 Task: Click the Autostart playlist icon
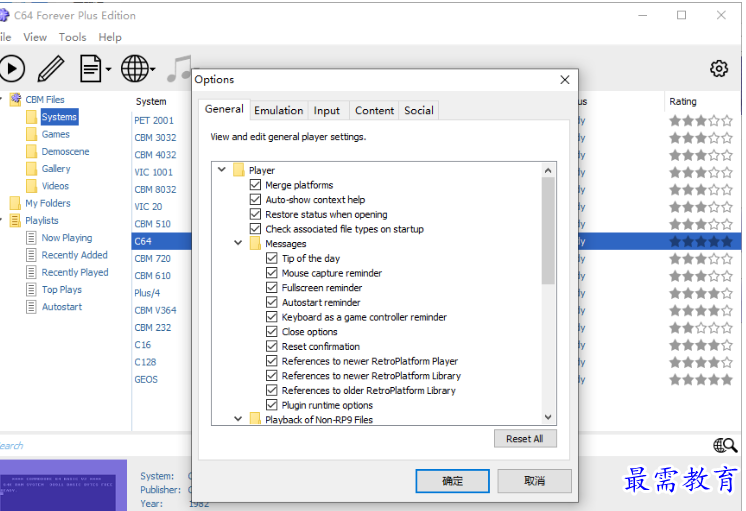31,307
